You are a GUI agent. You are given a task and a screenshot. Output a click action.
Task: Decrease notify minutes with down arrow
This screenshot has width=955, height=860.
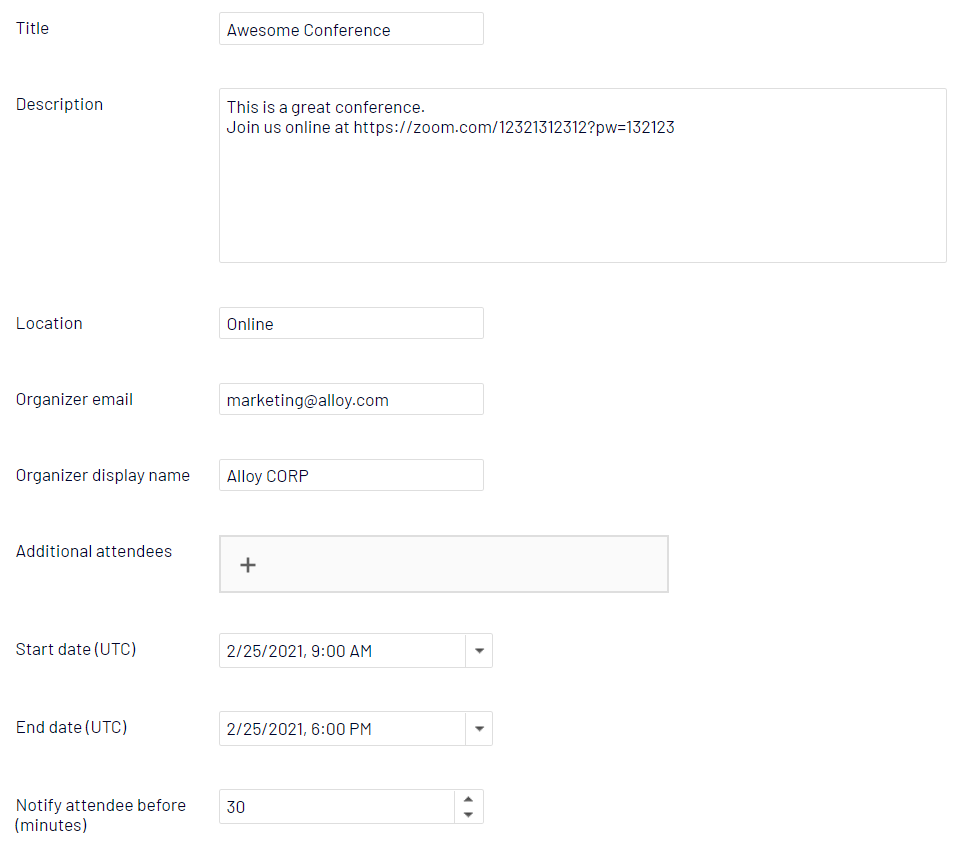468,815
